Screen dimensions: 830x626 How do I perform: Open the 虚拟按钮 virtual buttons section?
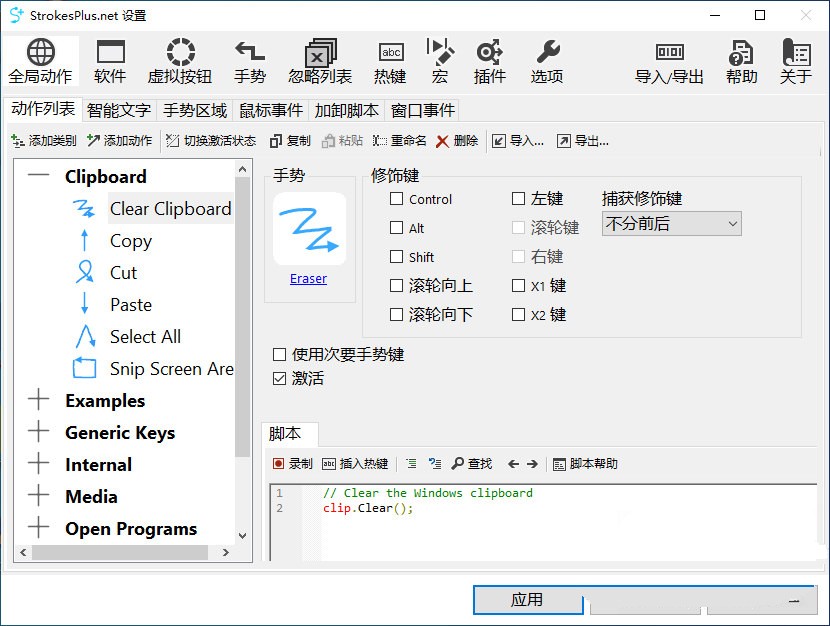(x=180, y=61)
